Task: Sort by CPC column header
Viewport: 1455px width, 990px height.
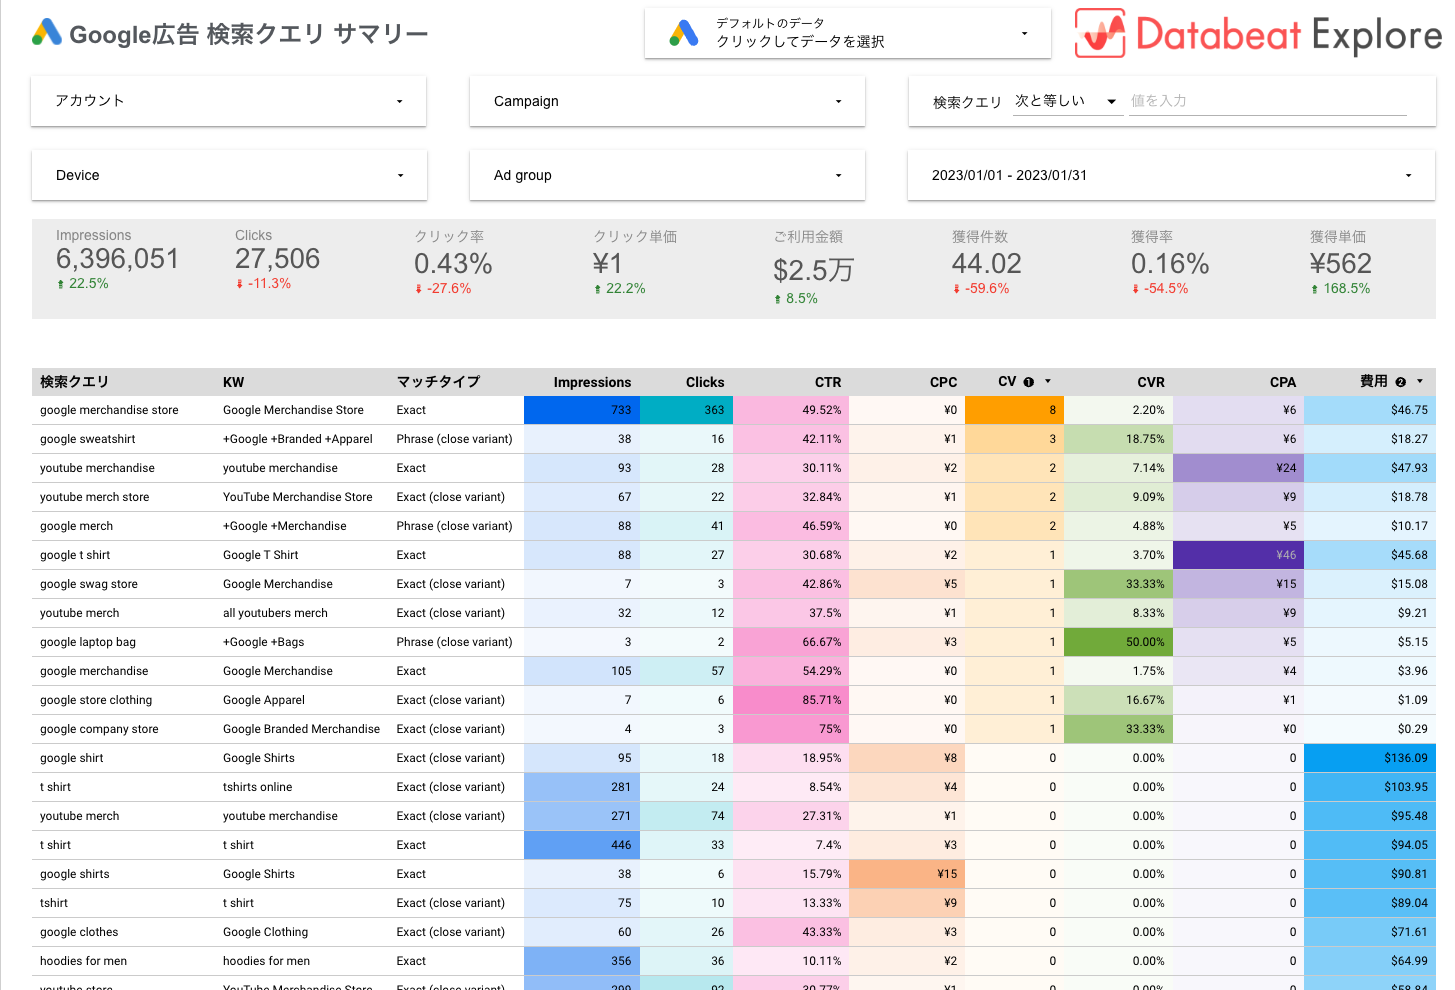Action: (x=943, y=382)
